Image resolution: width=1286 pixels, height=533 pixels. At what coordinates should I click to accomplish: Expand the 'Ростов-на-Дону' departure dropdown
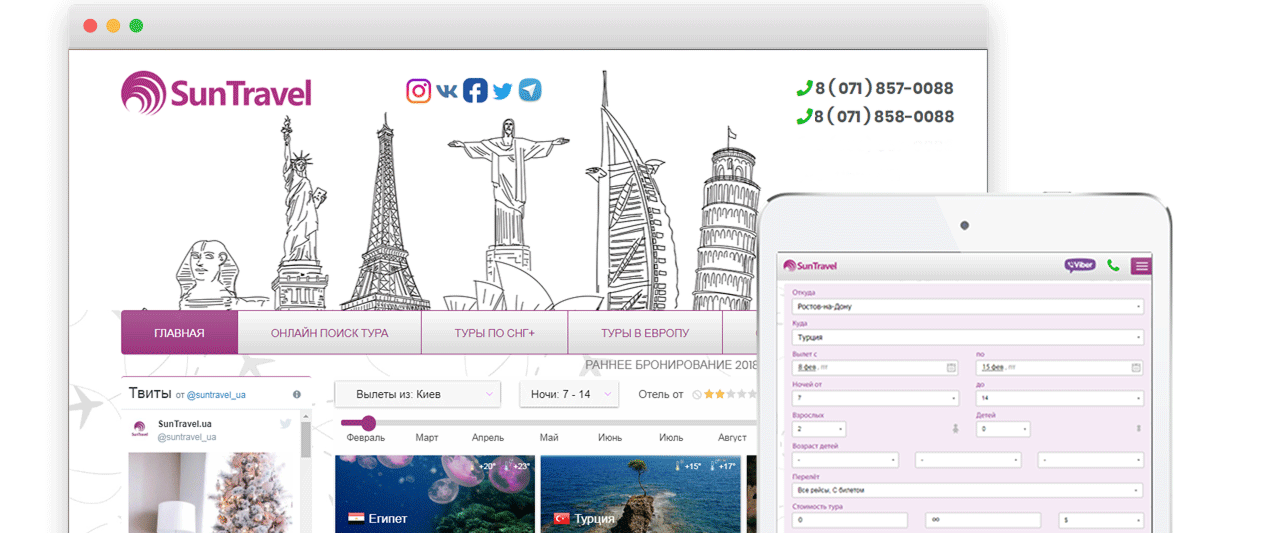[967, 306]
